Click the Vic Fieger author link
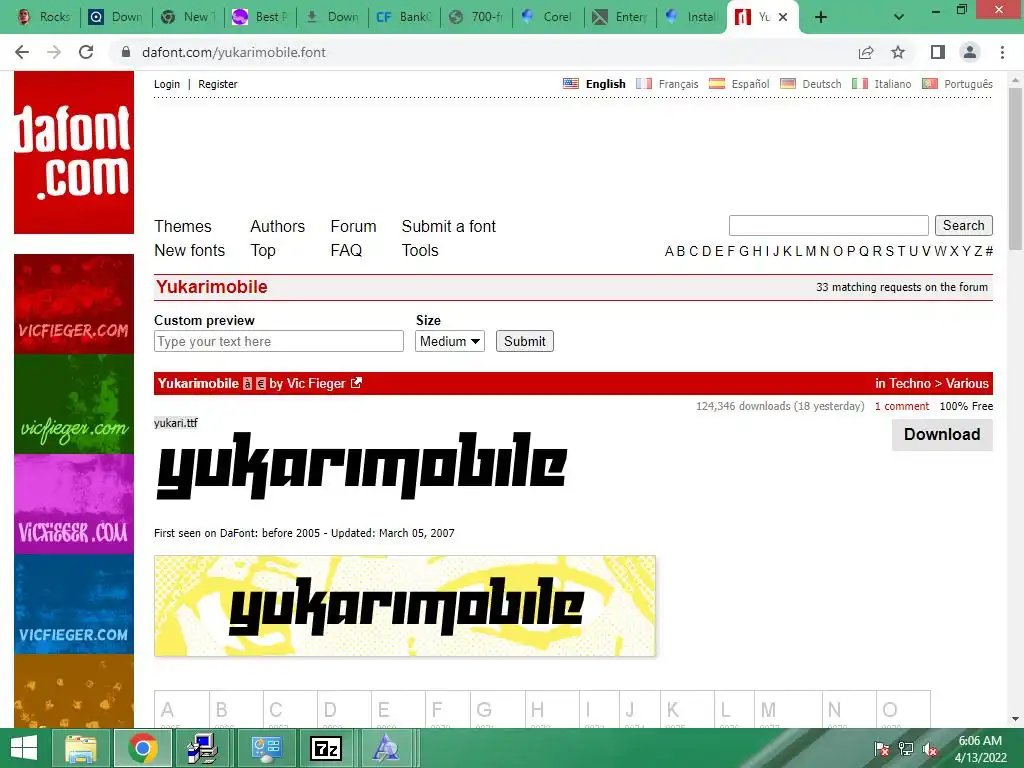 coord(316,383)
